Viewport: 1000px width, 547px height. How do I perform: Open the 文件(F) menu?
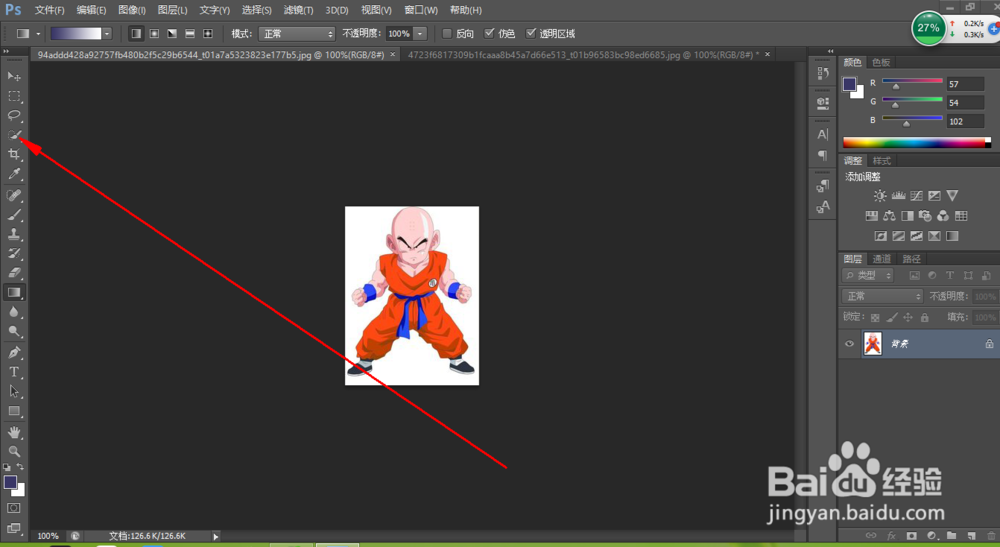pyautogui.click(x=49, y=10)
